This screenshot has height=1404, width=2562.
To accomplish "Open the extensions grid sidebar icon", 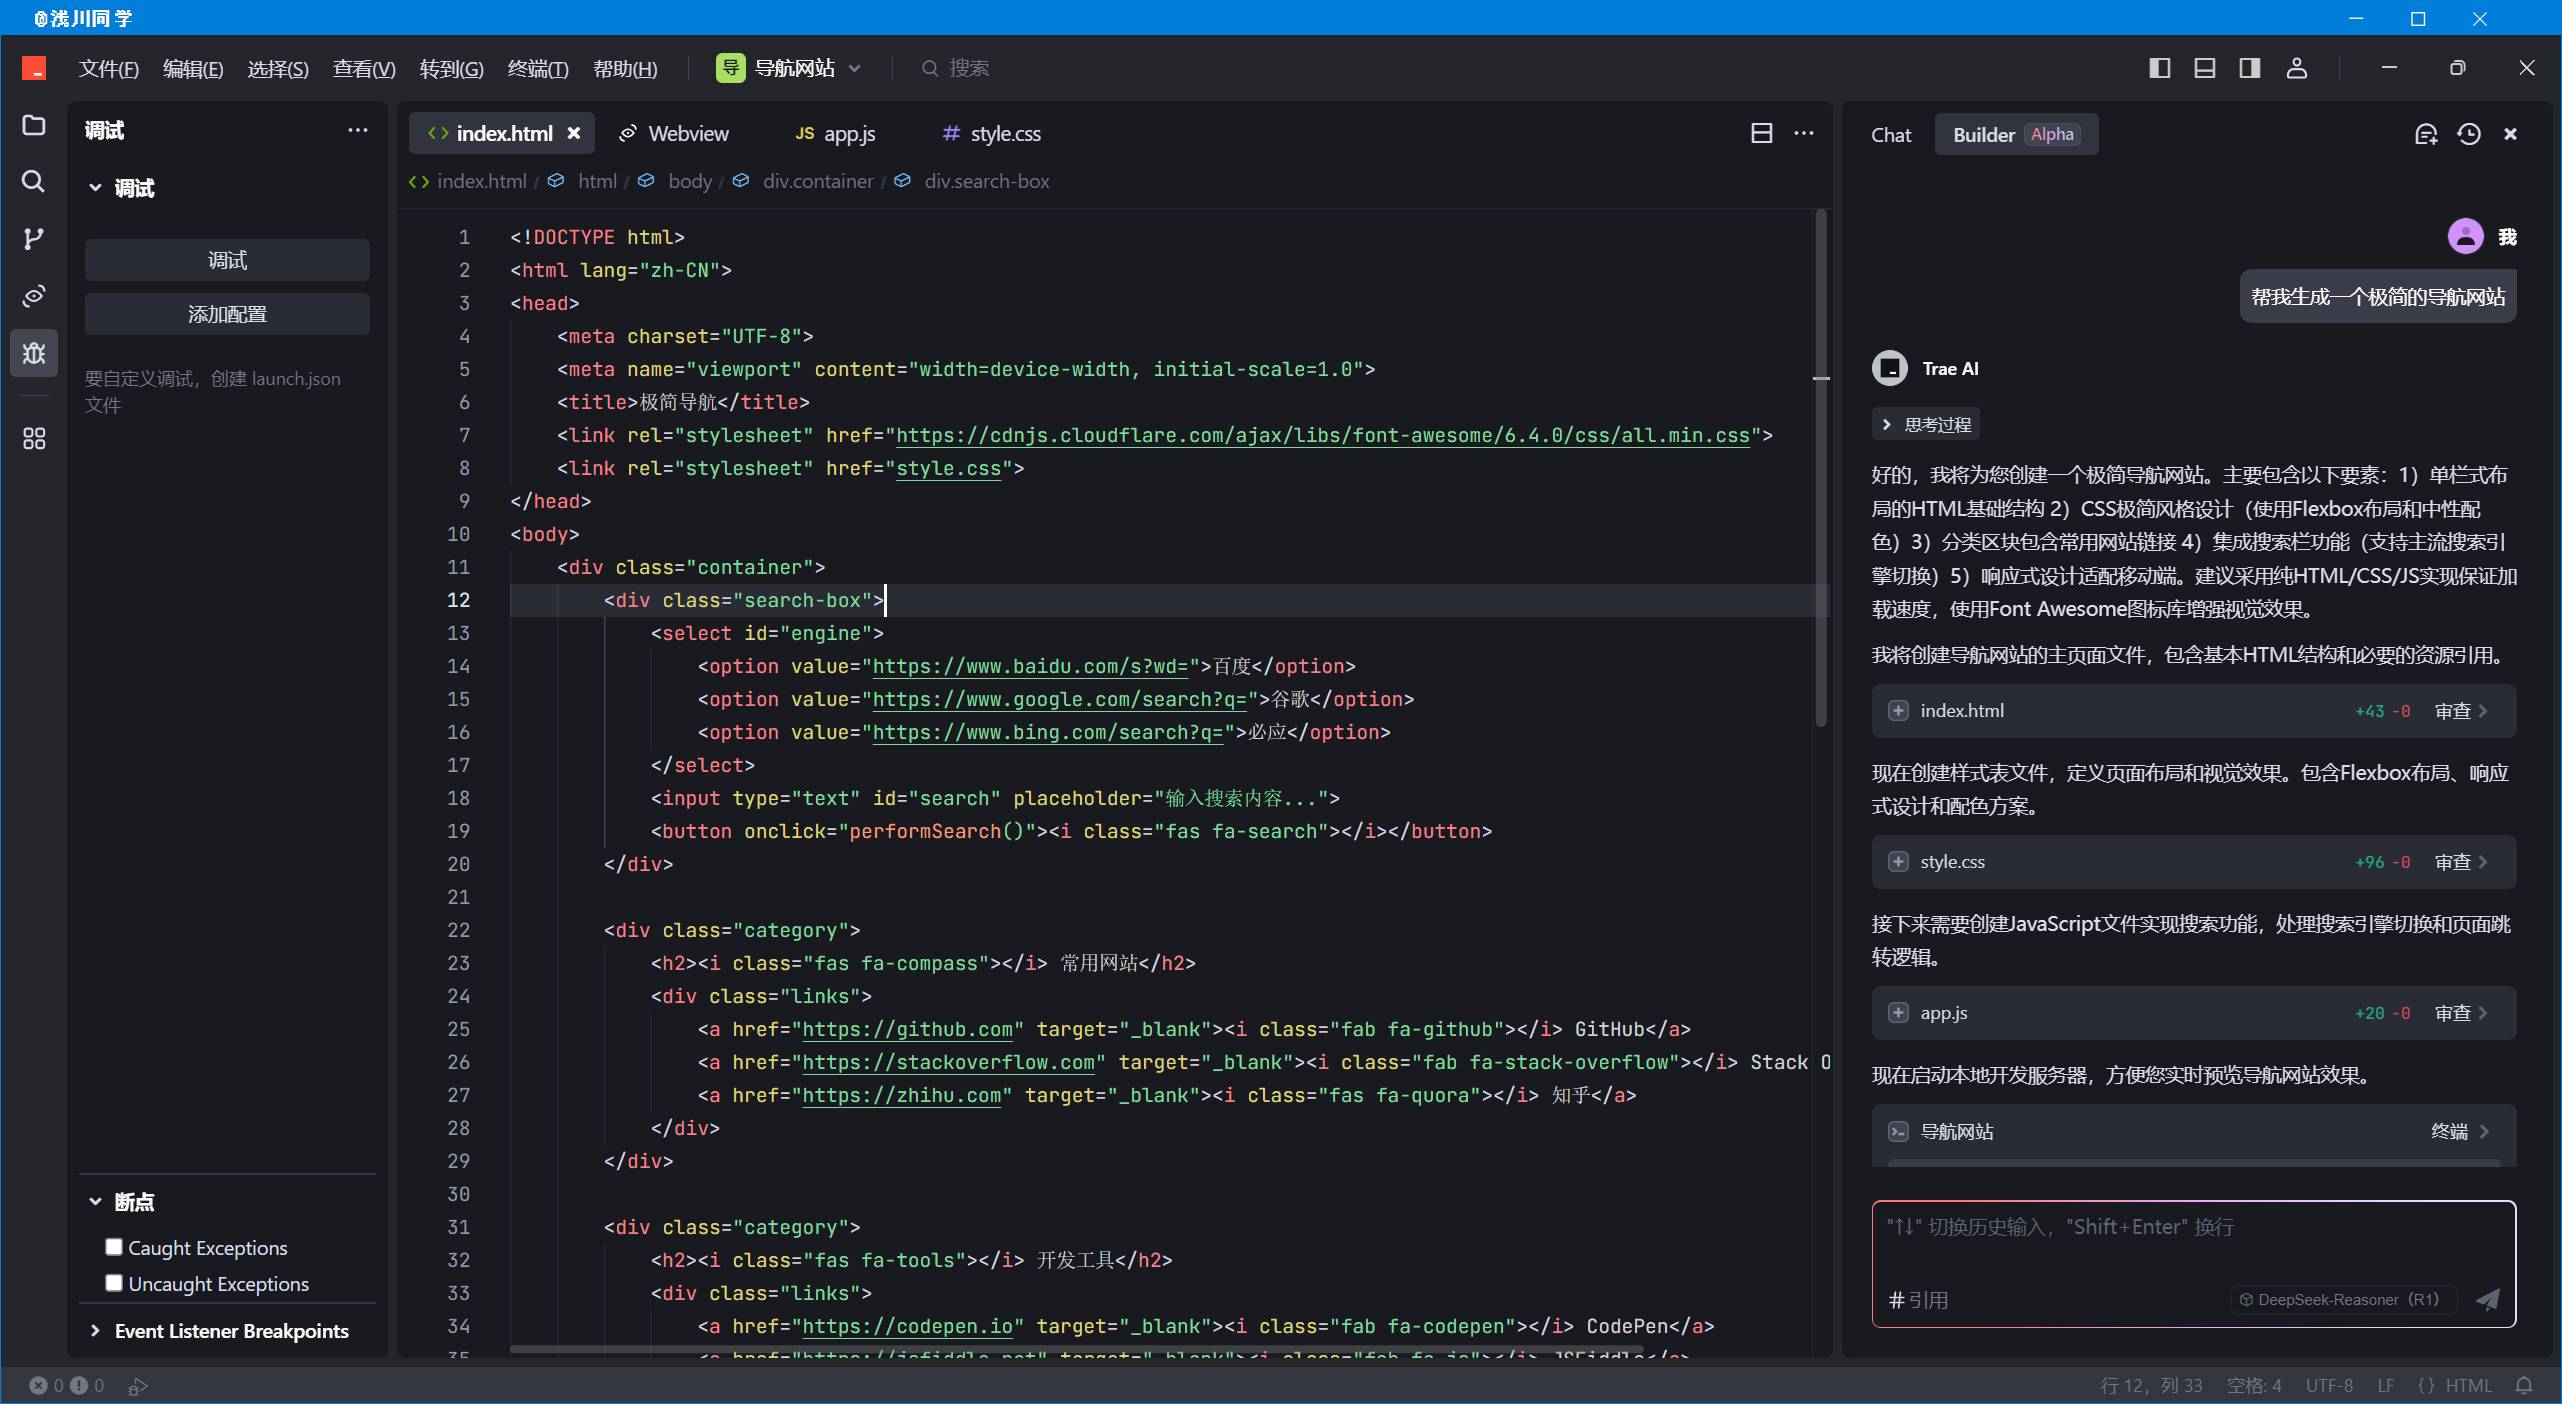I will [34, 438].
